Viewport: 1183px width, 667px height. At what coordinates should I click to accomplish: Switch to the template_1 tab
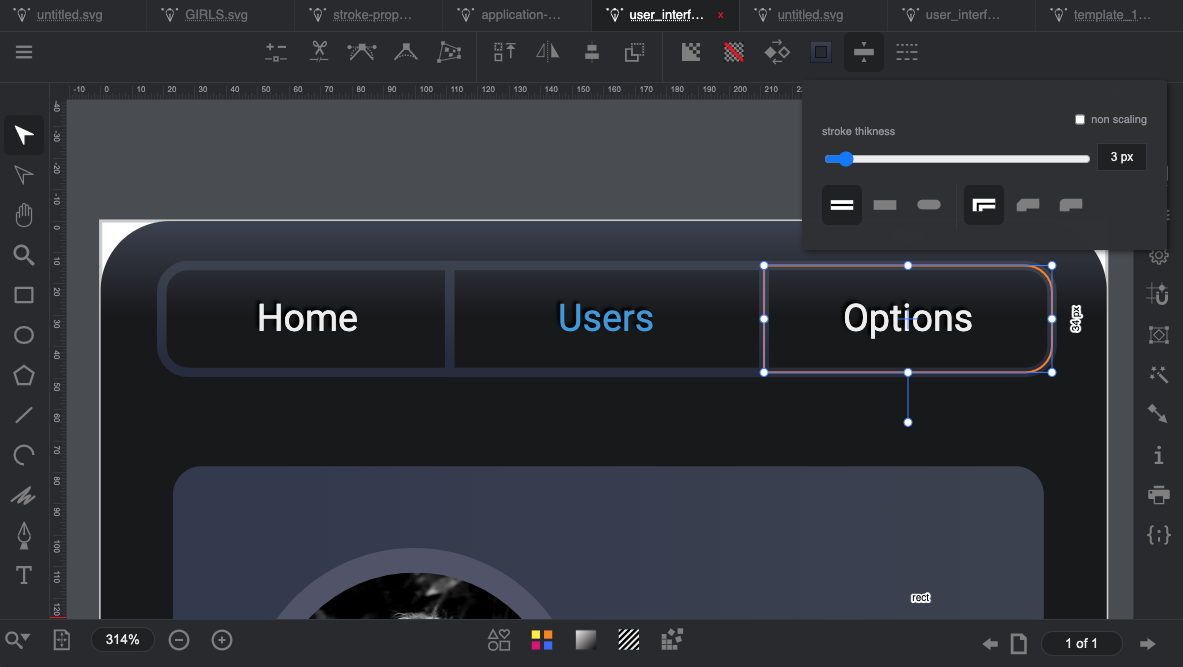pyautogui.click(x=1110, y=15)
